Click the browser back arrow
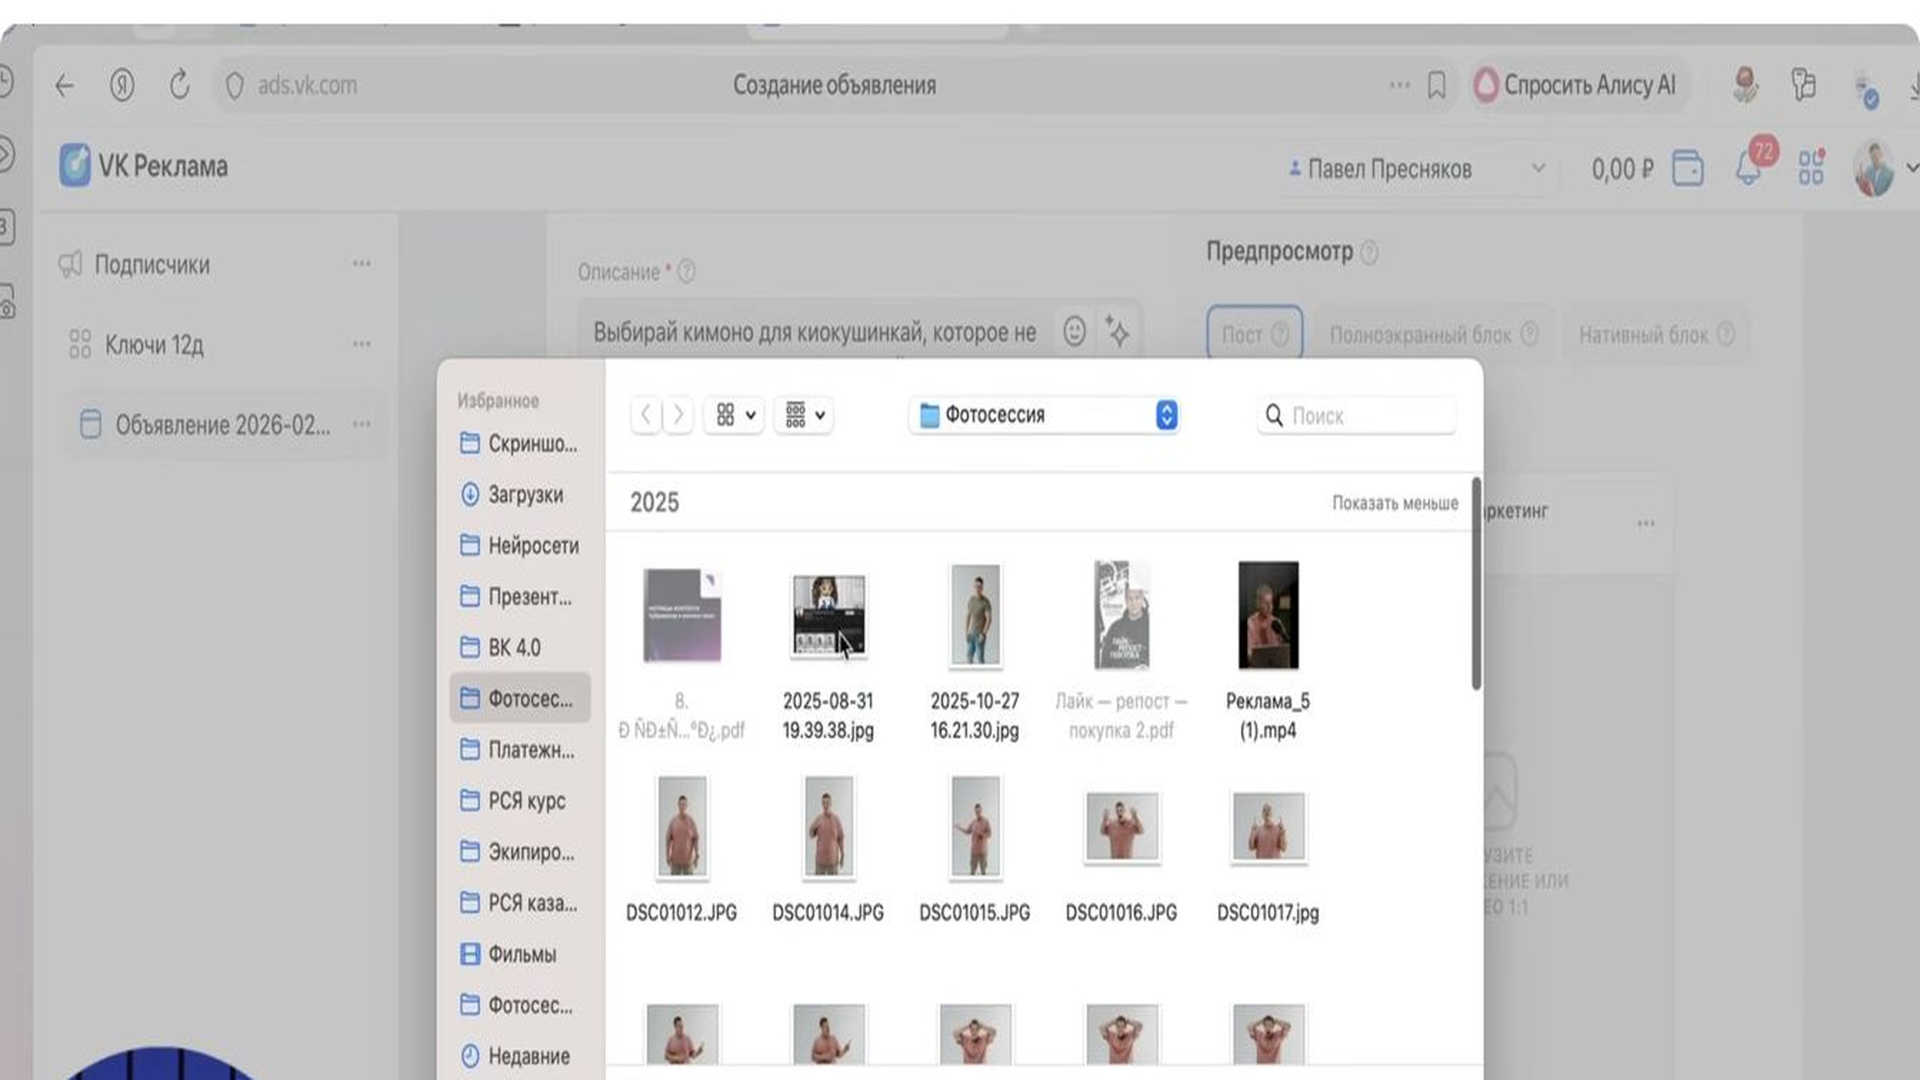Screen dimensions: 1920x1080 [65, 86]
